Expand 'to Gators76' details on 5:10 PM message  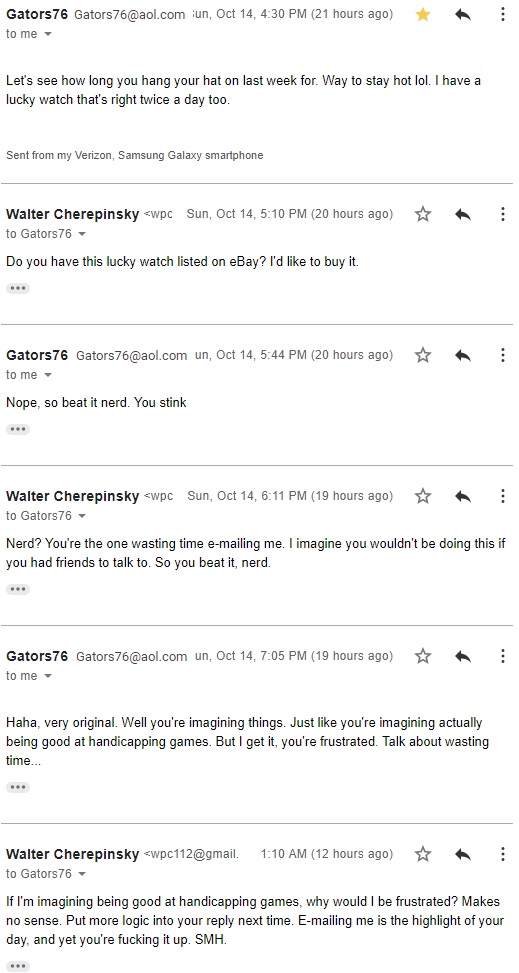pos(82,235)
